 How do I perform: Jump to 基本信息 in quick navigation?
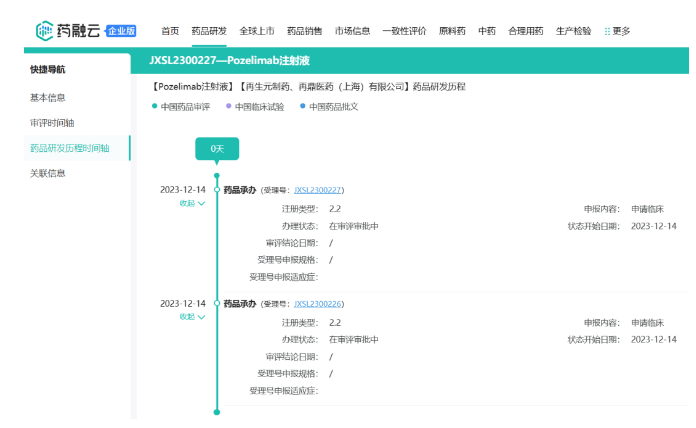pos(47,98)
